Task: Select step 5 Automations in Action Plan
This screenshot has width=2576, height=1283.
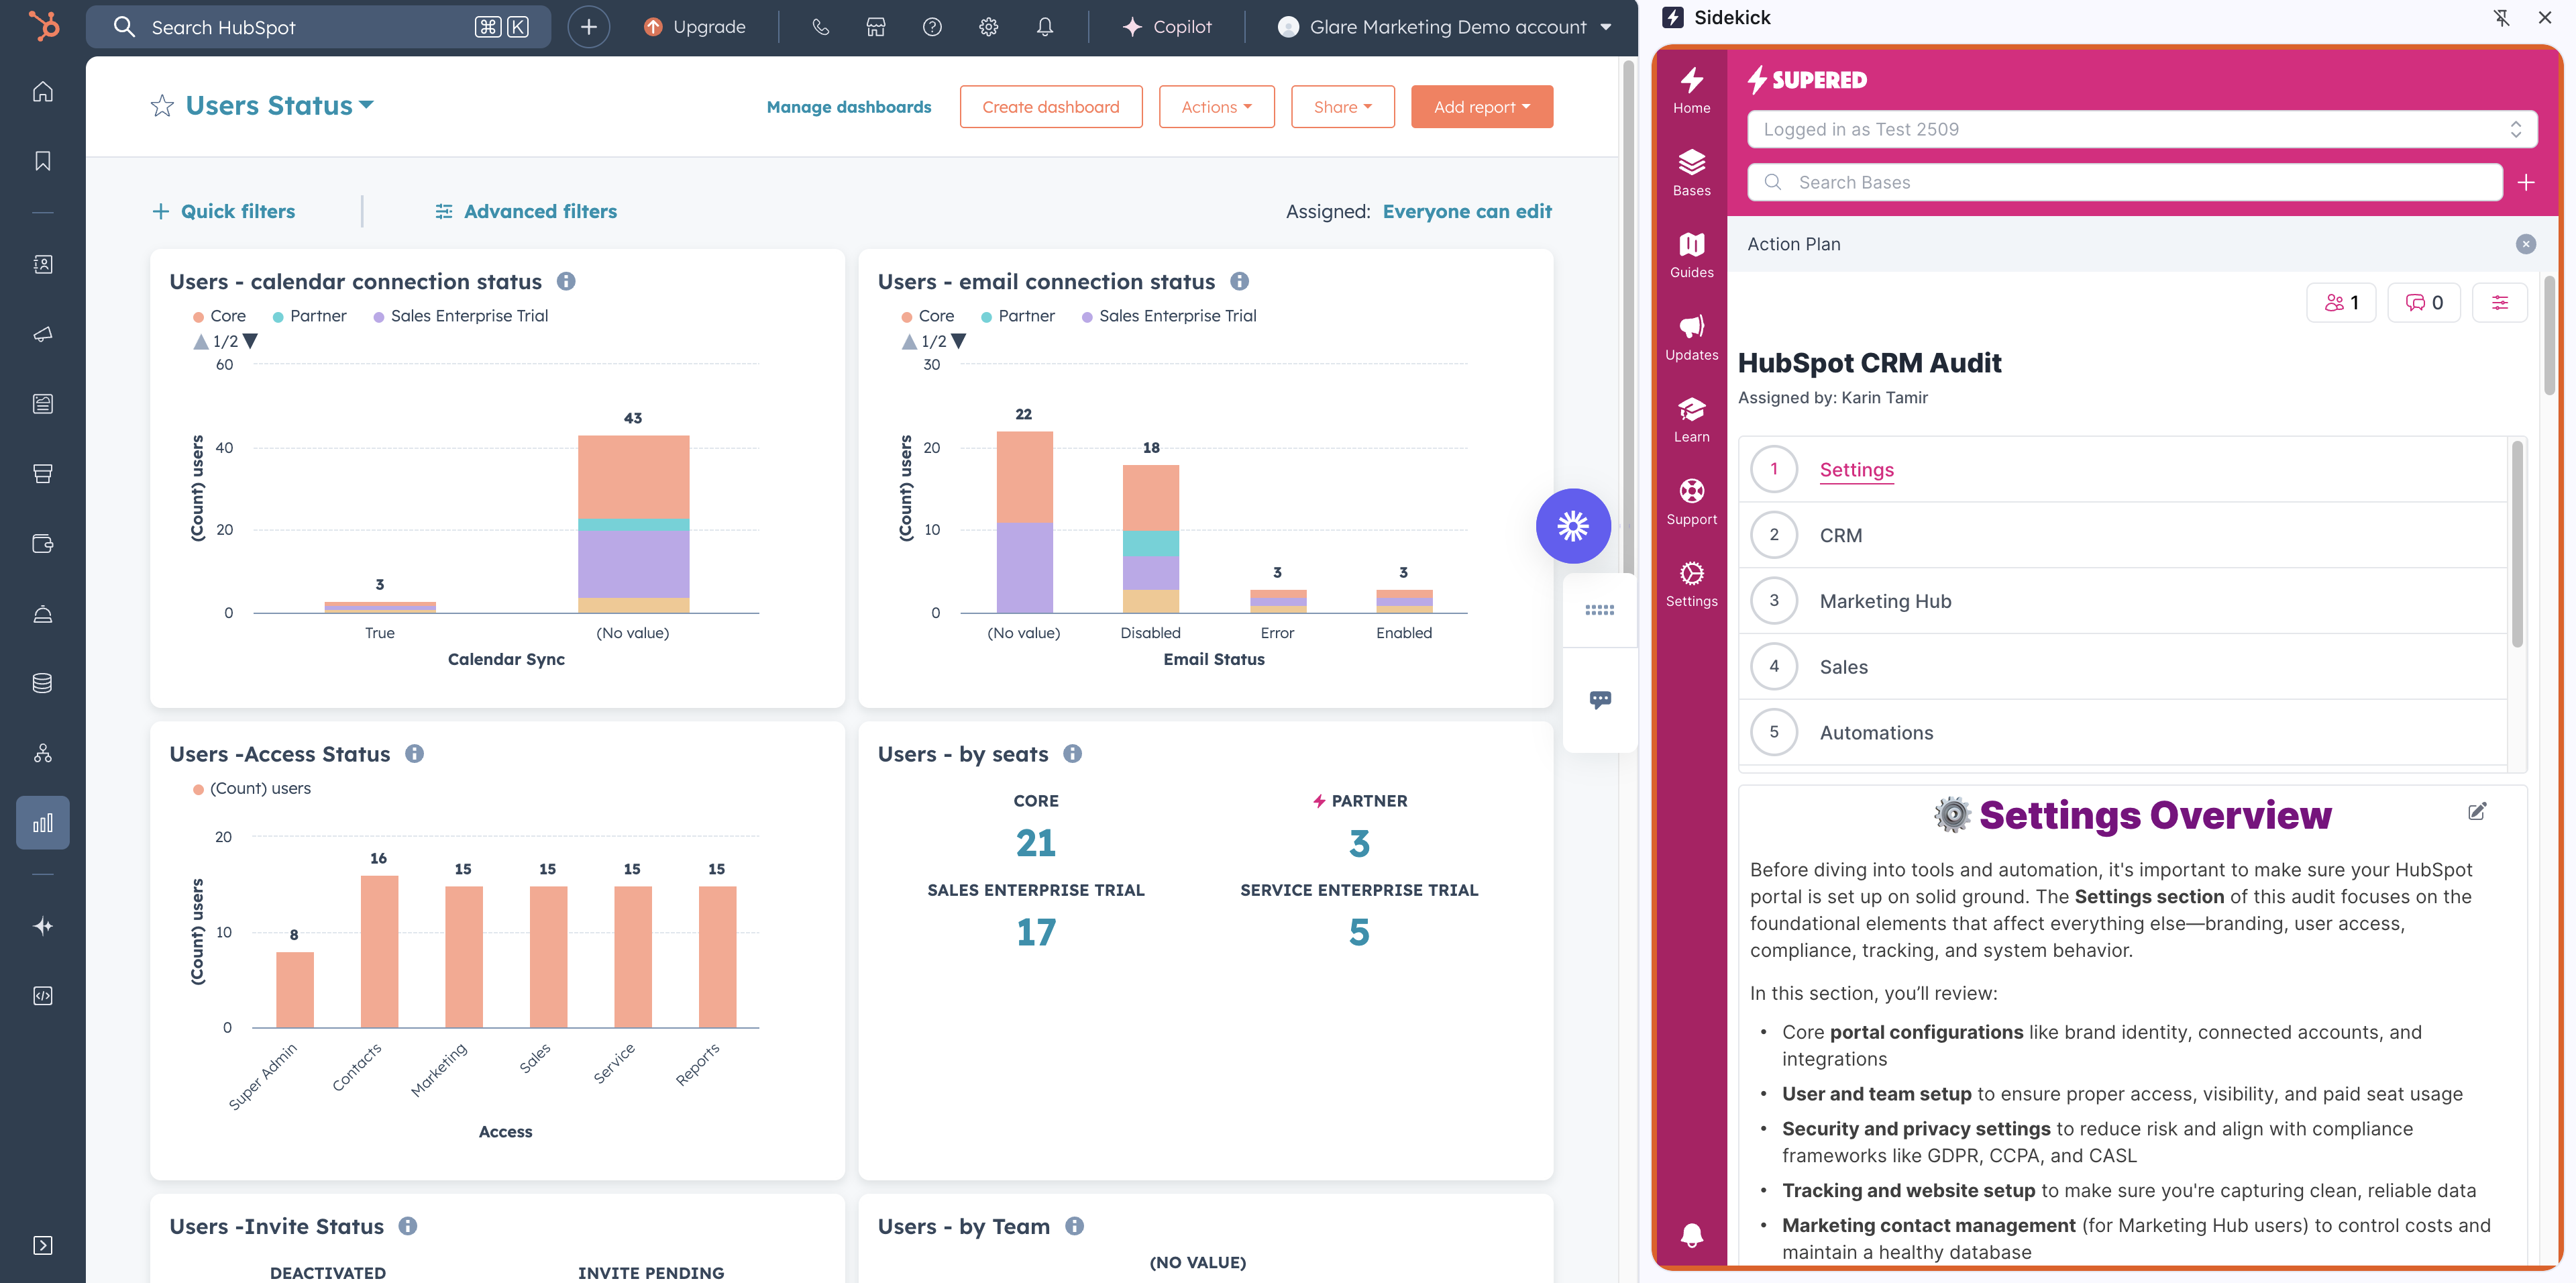Action: tap(2123, 733)
